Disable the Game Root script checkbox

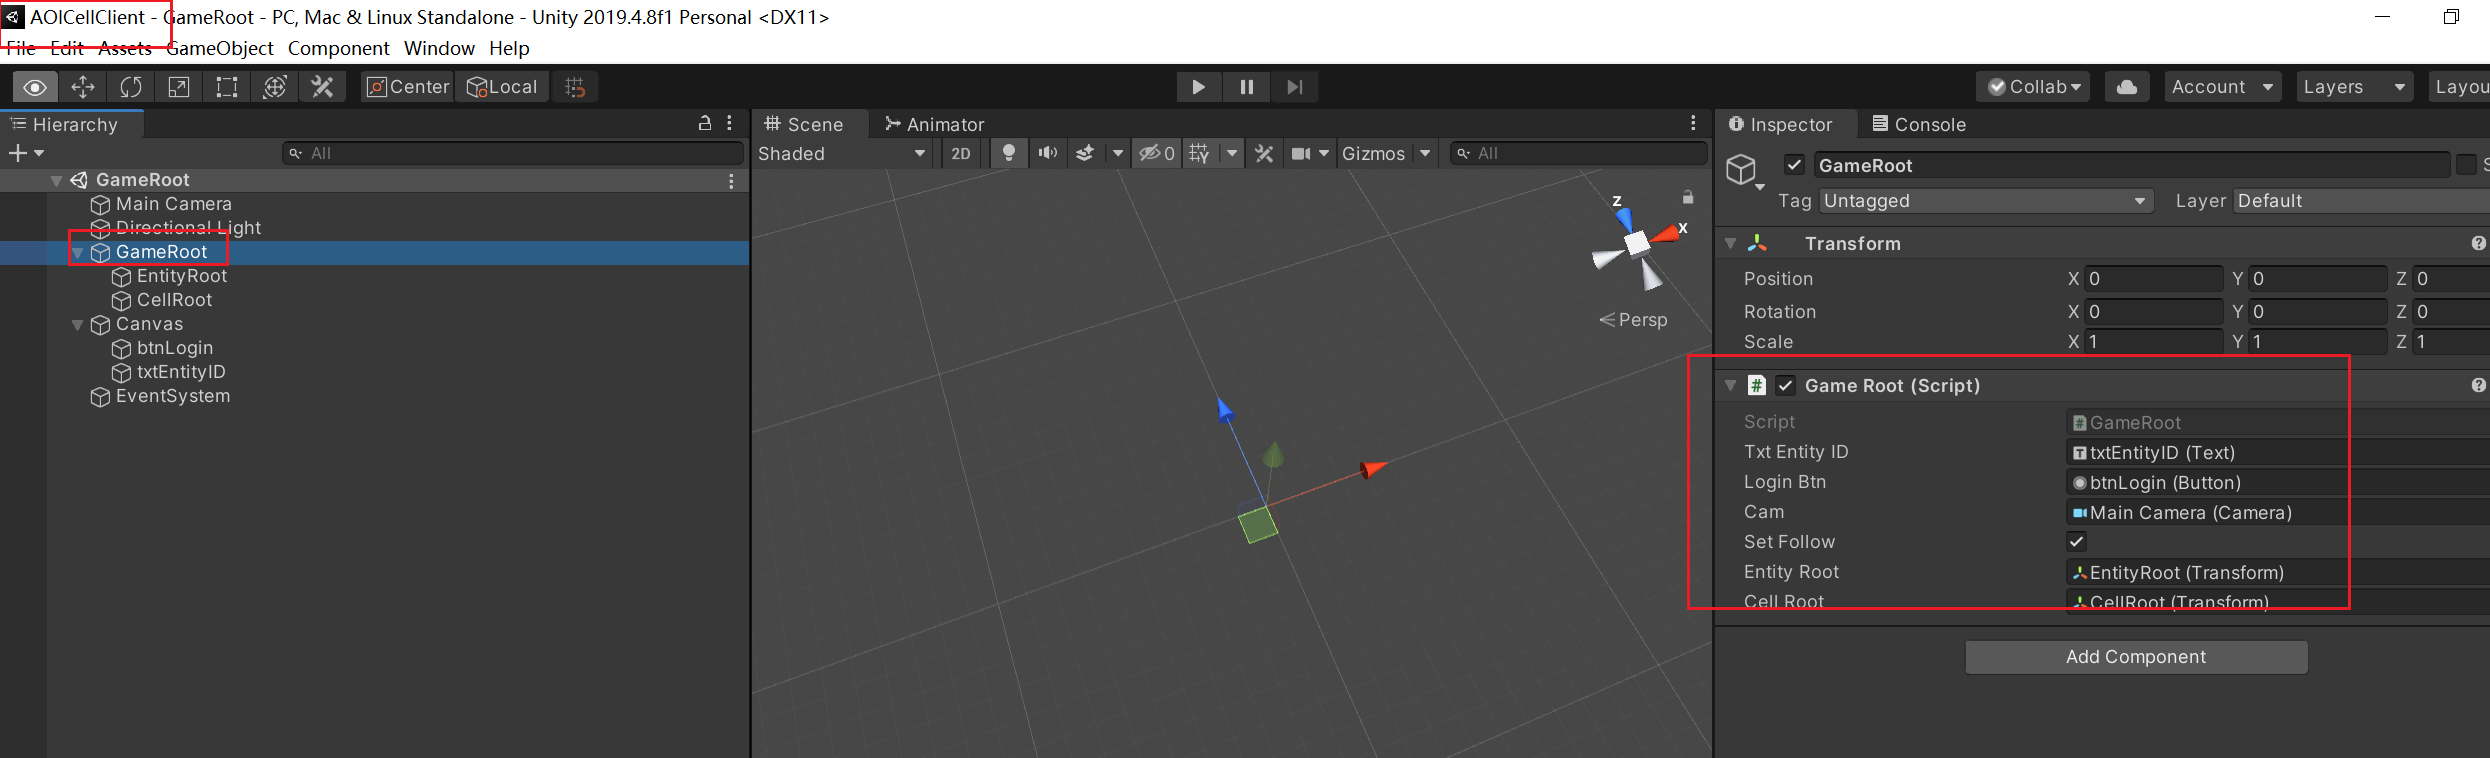click(x=1786, y=386)
